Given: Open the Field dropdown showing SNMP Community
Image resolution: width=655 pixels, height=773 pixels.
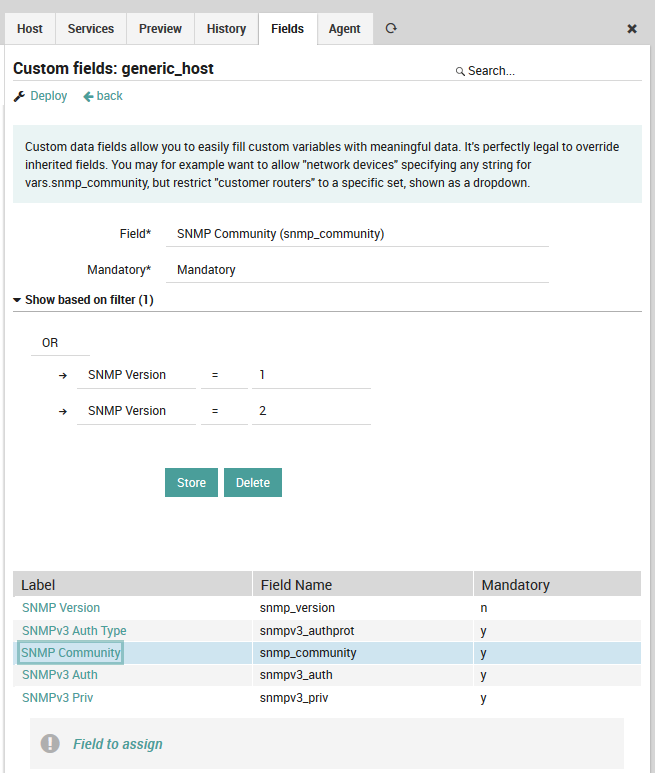Looking at the screenshot, I should point(357,234).
